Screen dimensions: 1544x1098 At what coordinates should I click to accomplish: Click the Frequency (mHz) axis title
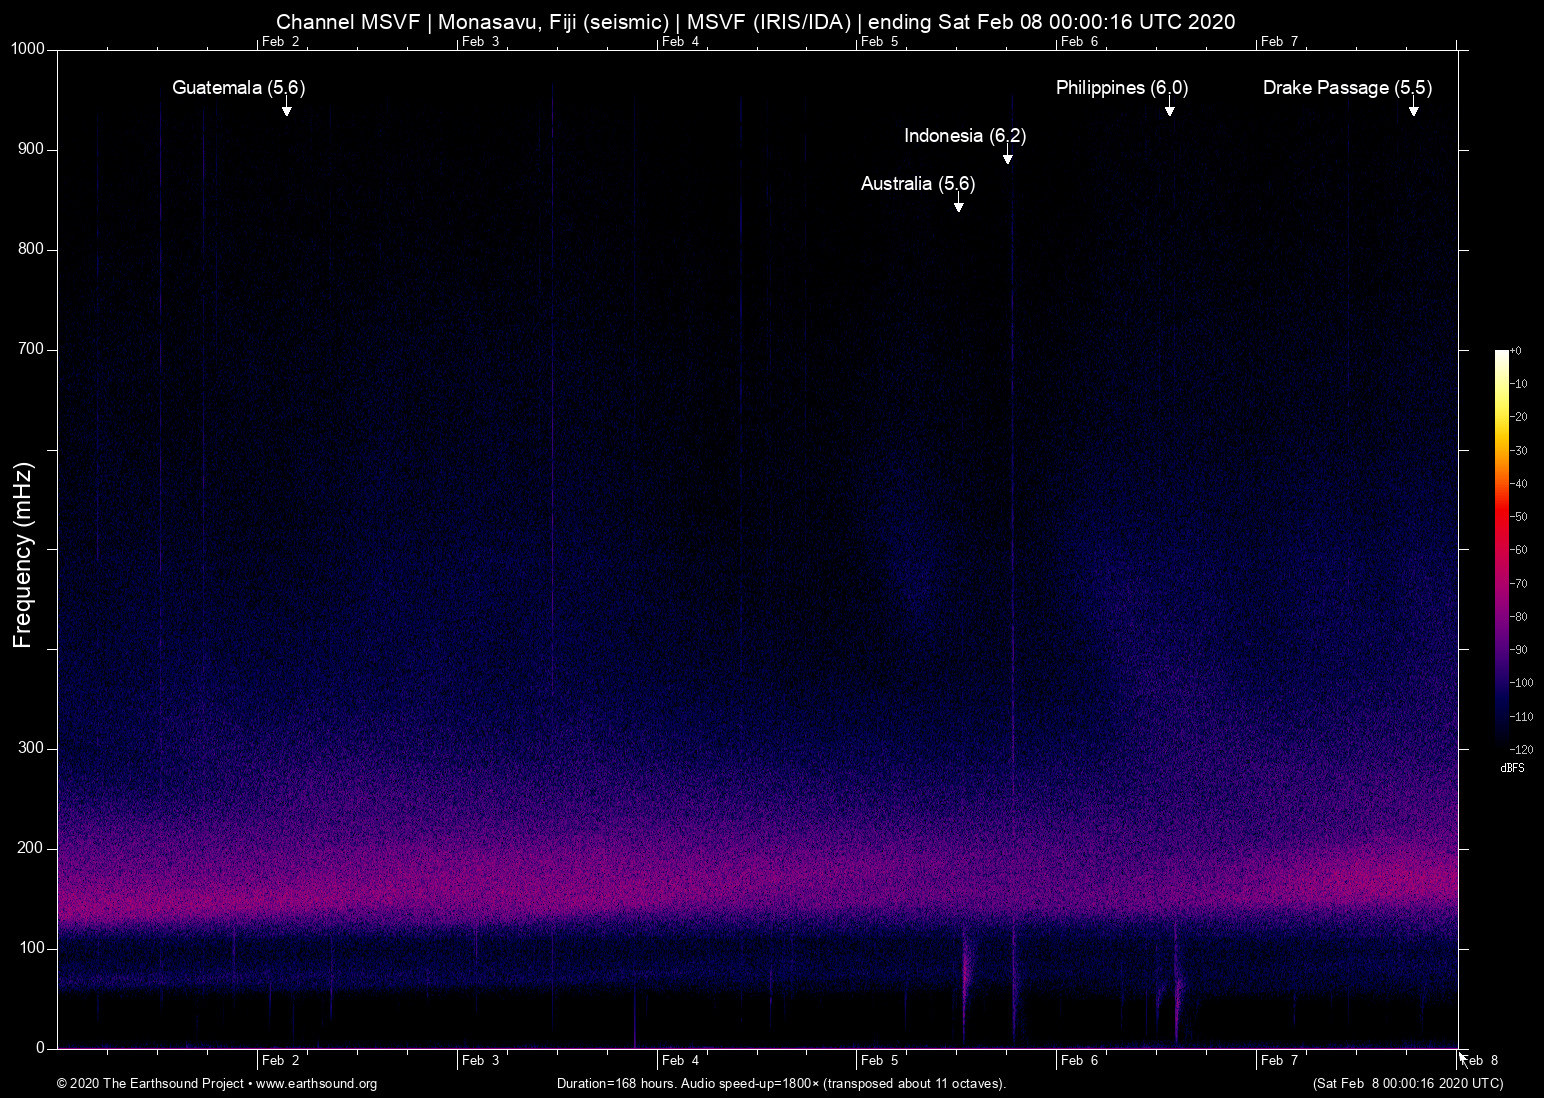23,555
